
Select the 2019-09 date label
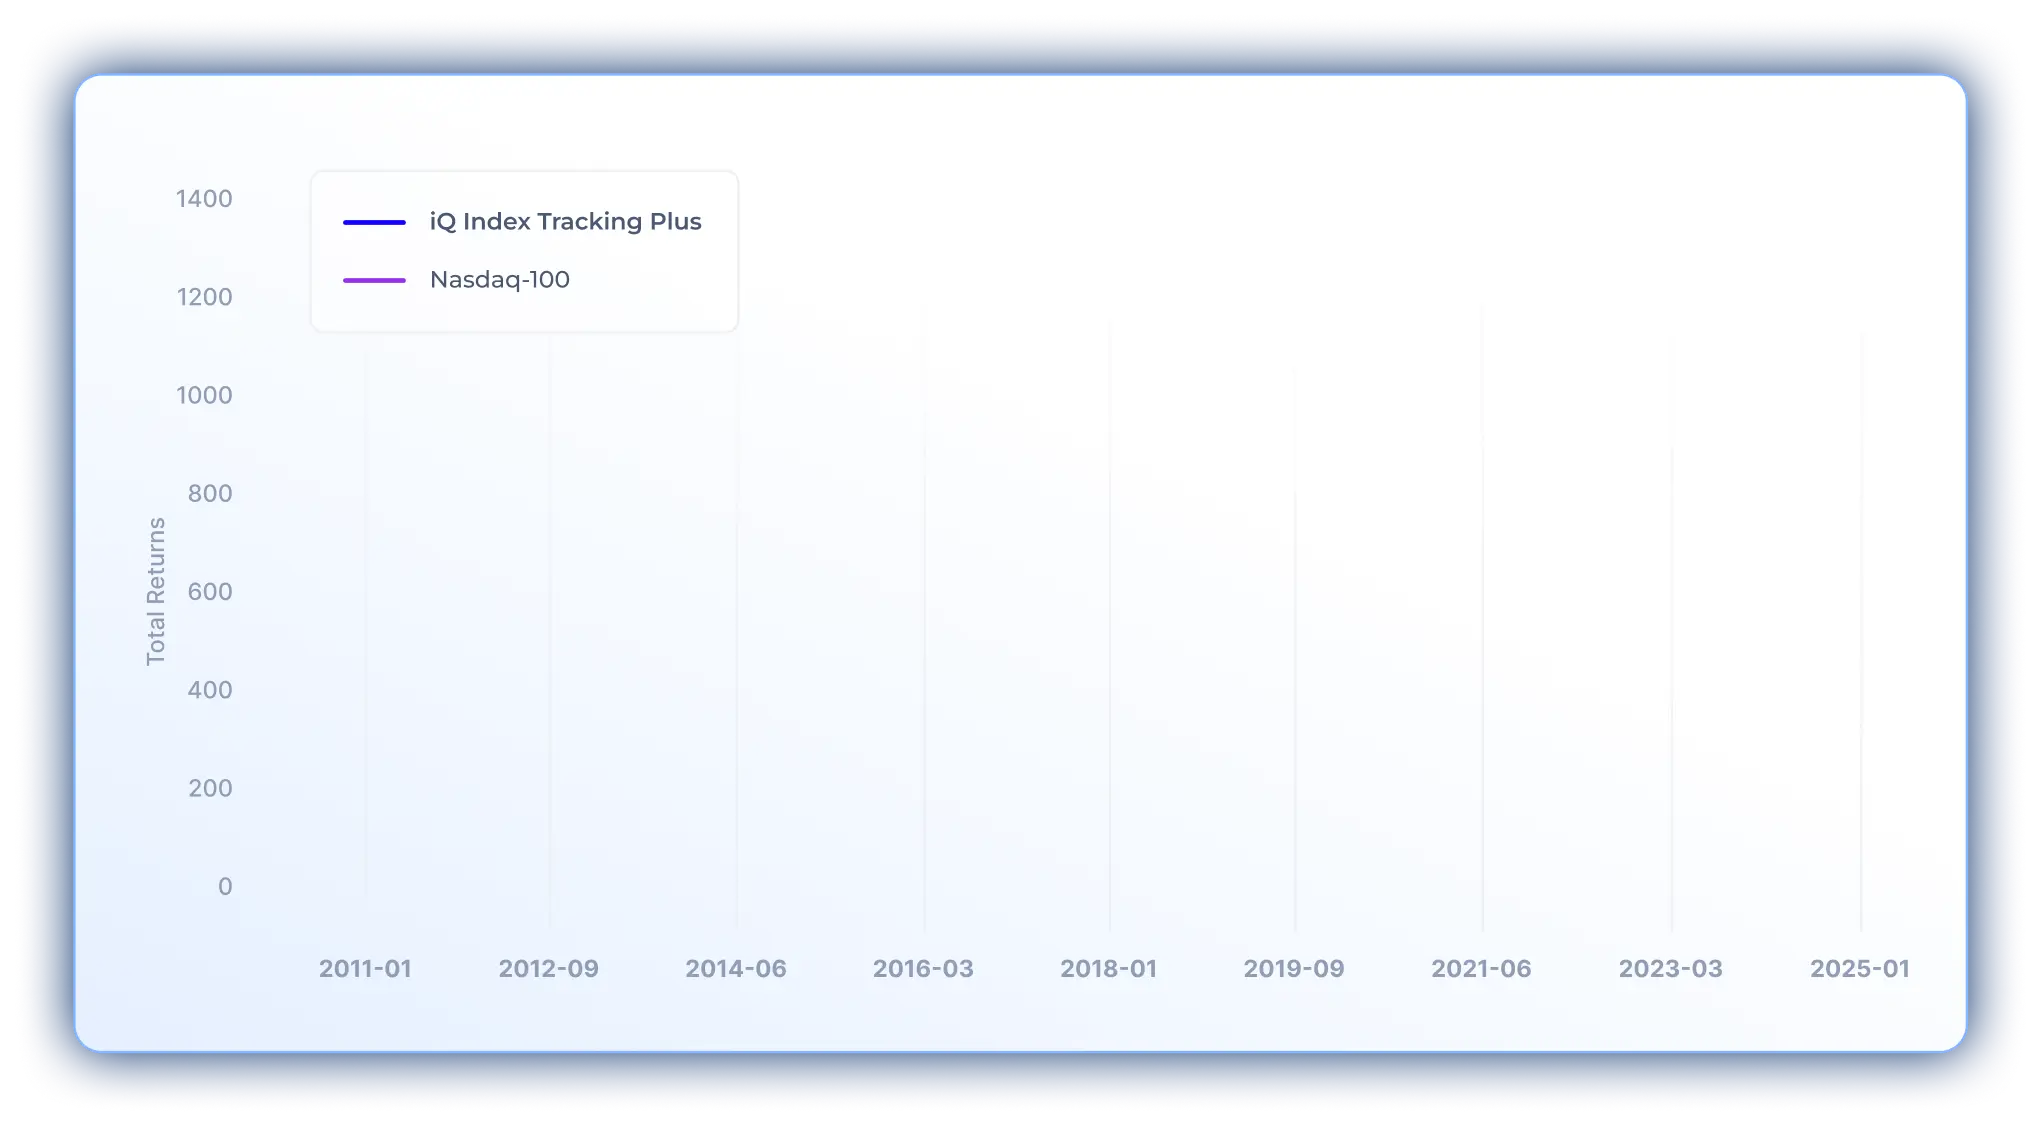1293,968
